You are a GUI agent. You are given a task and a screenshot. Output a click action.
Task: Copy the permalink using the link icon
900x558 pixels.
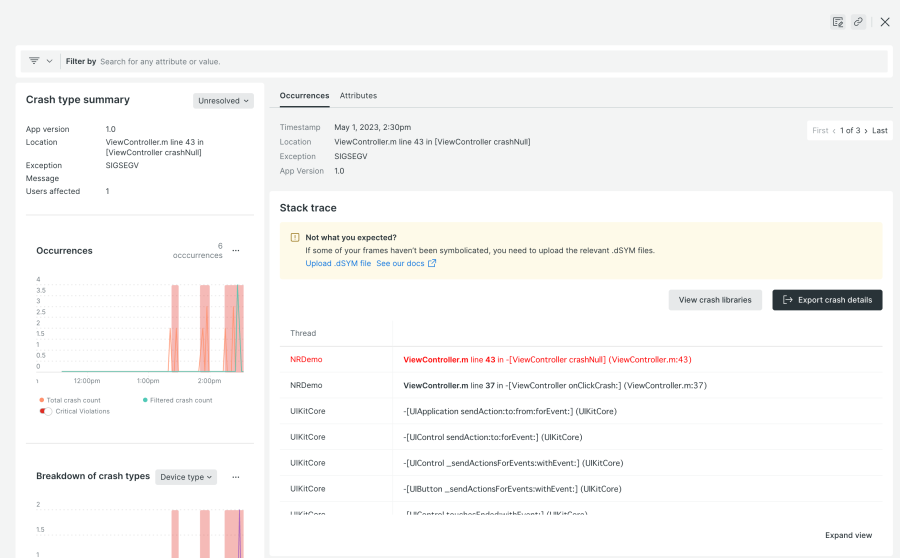[x=858, y=22]
